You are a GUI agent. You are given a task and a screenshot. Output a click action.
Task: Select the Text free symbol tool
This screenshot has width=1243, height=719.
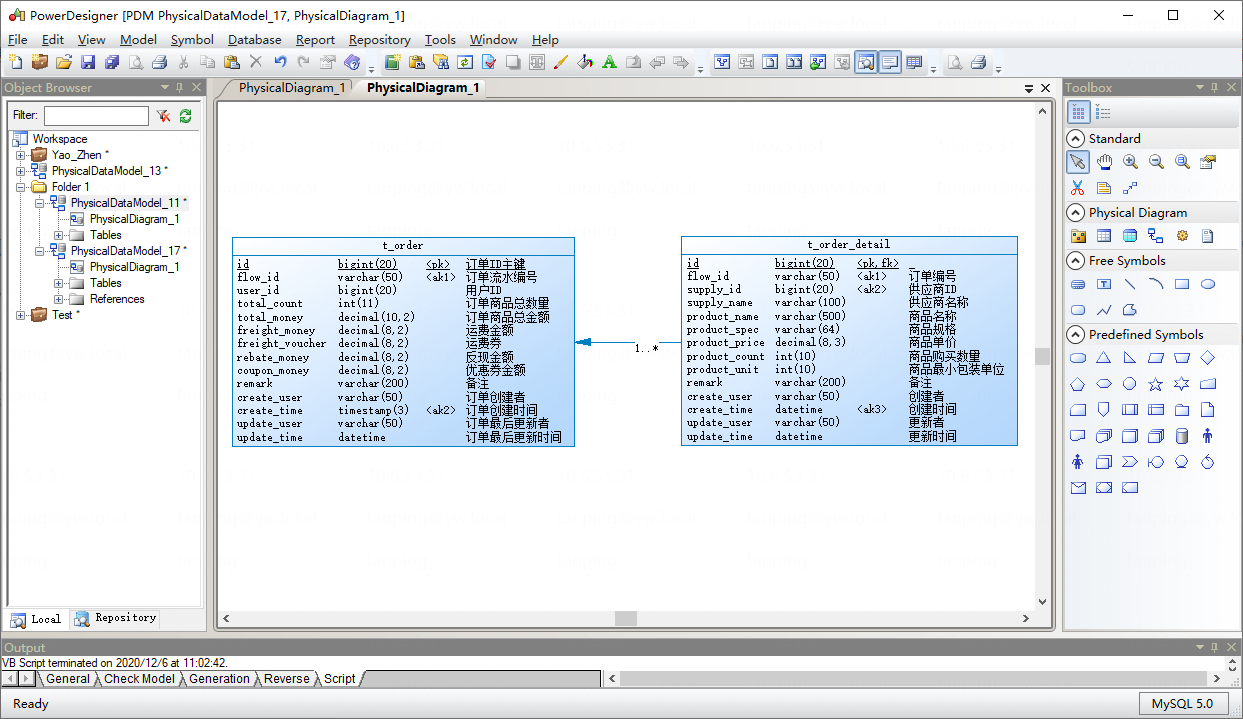pyautogui.click(x=1103, y=284)
